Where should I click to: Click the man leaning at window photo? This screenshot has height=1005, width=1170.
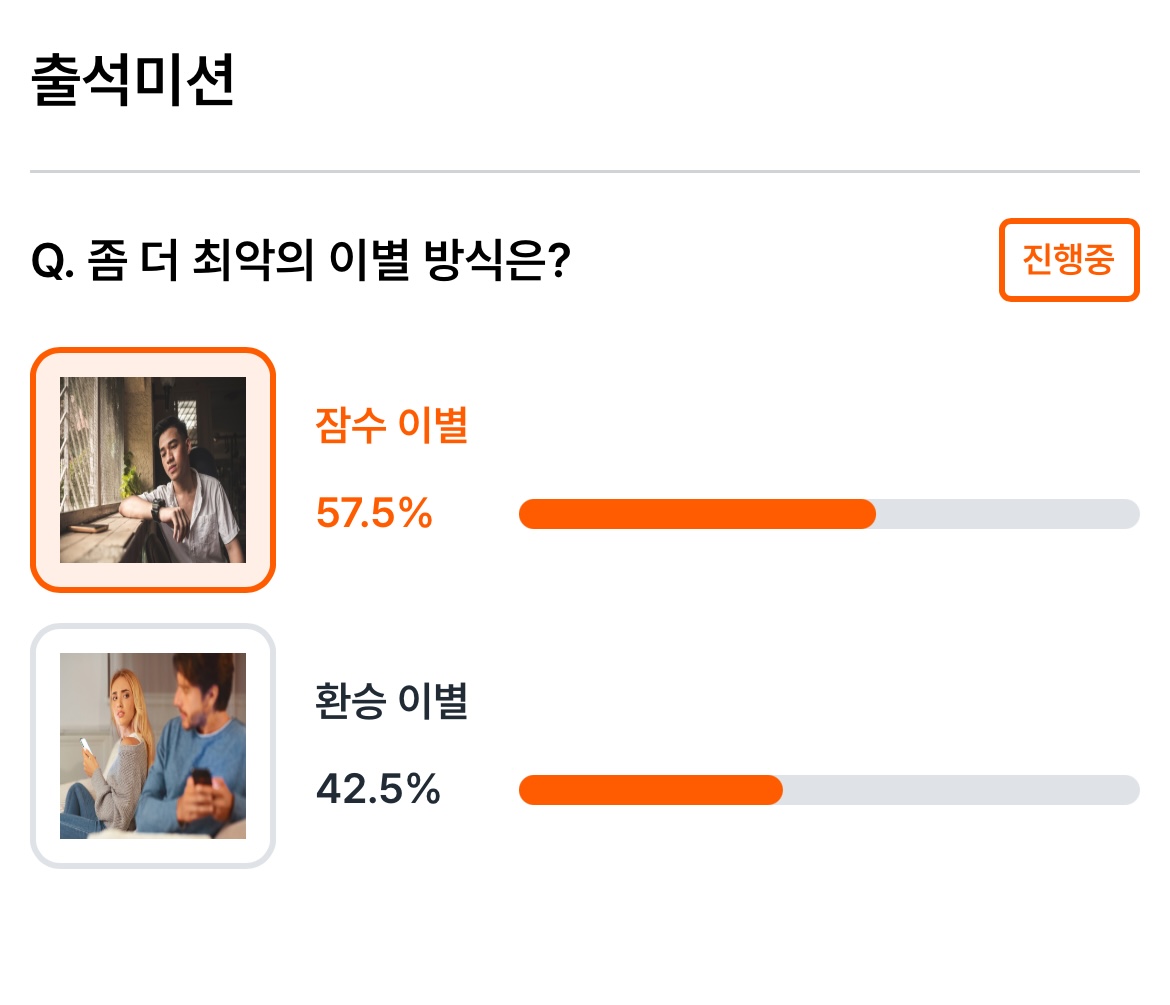pos(153,469)
